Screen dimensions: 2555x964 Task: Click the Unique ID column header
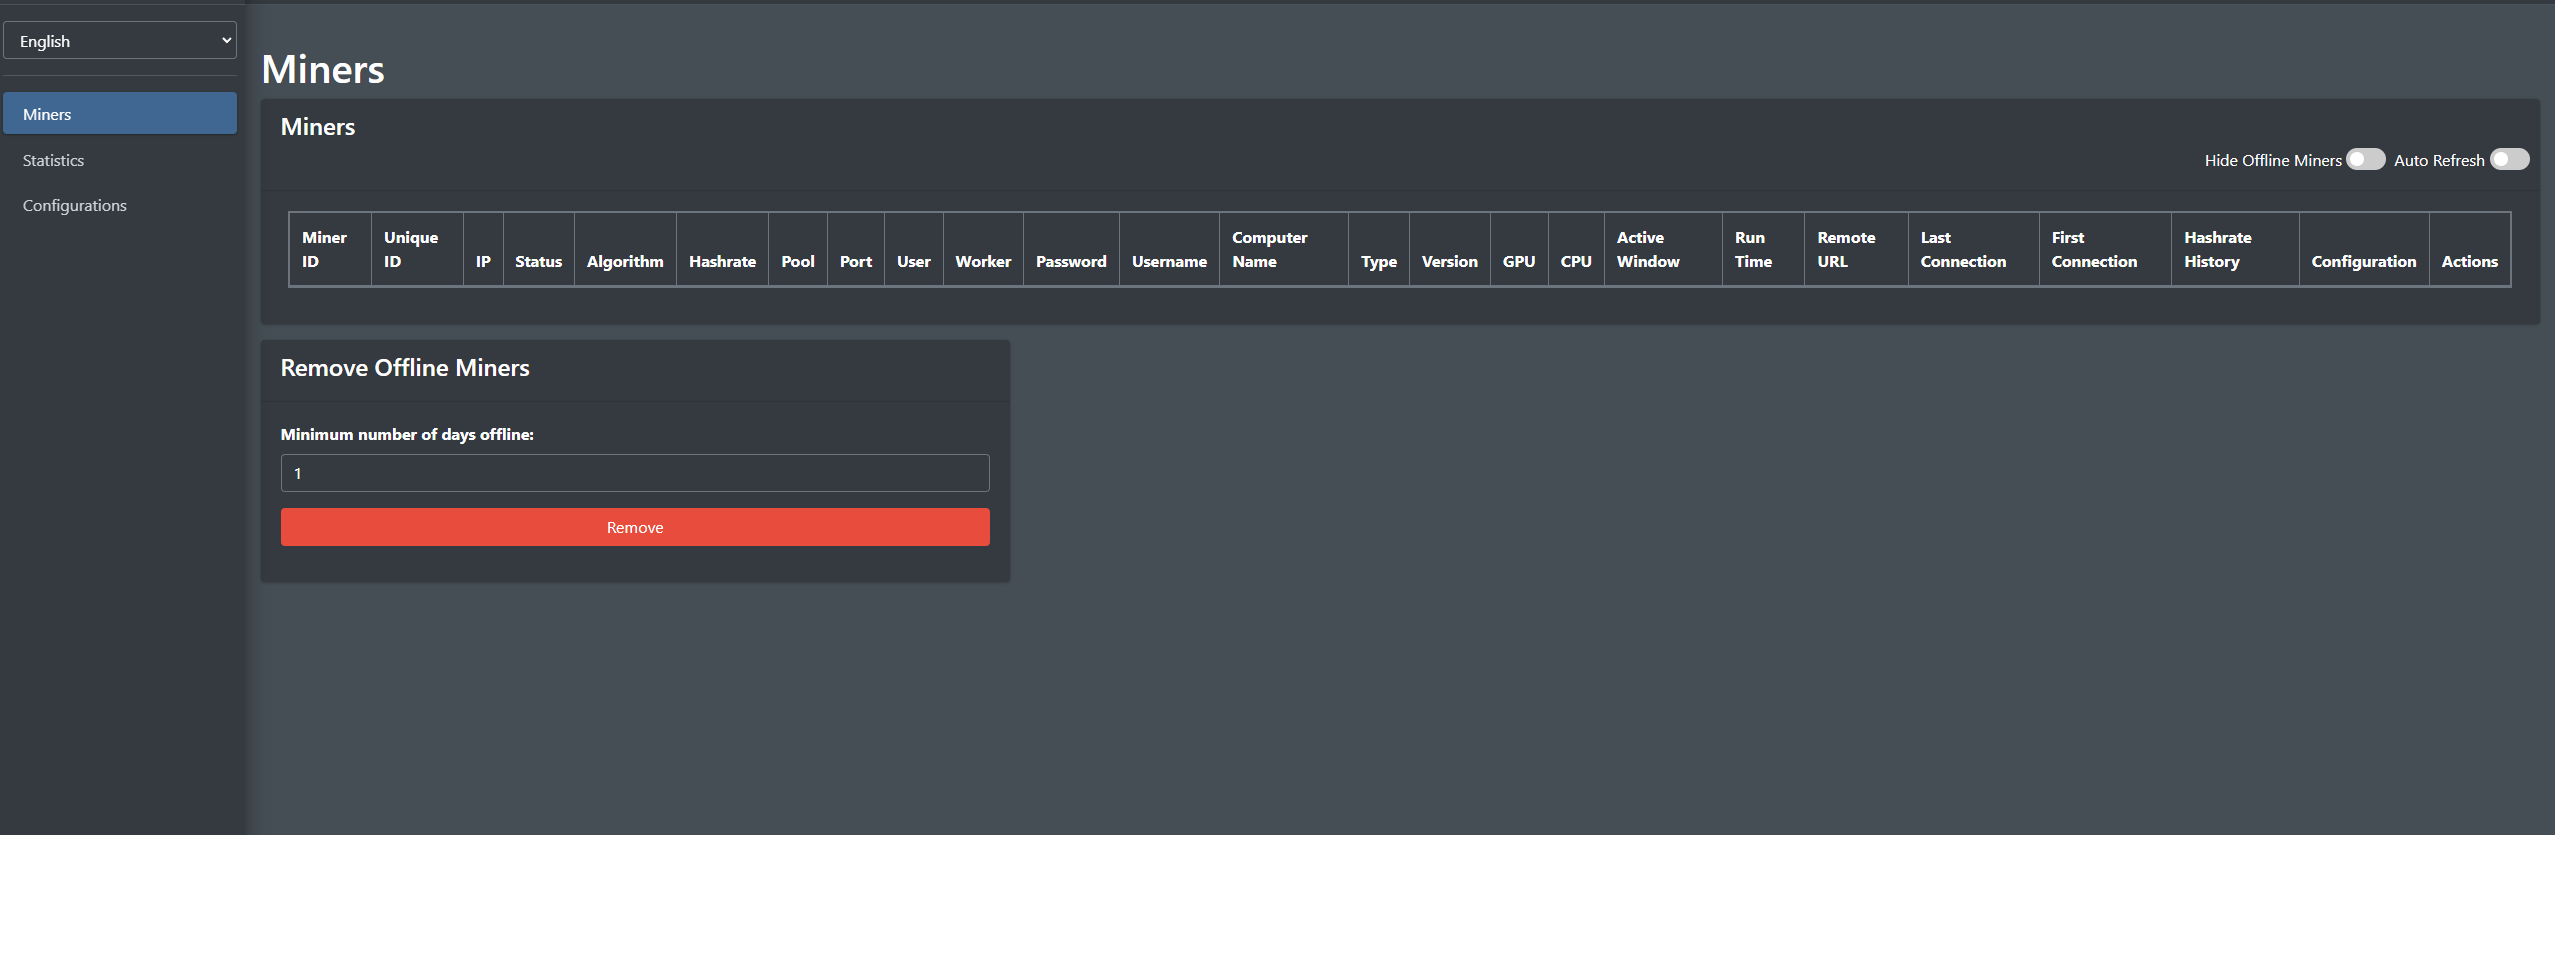(410, 249)
